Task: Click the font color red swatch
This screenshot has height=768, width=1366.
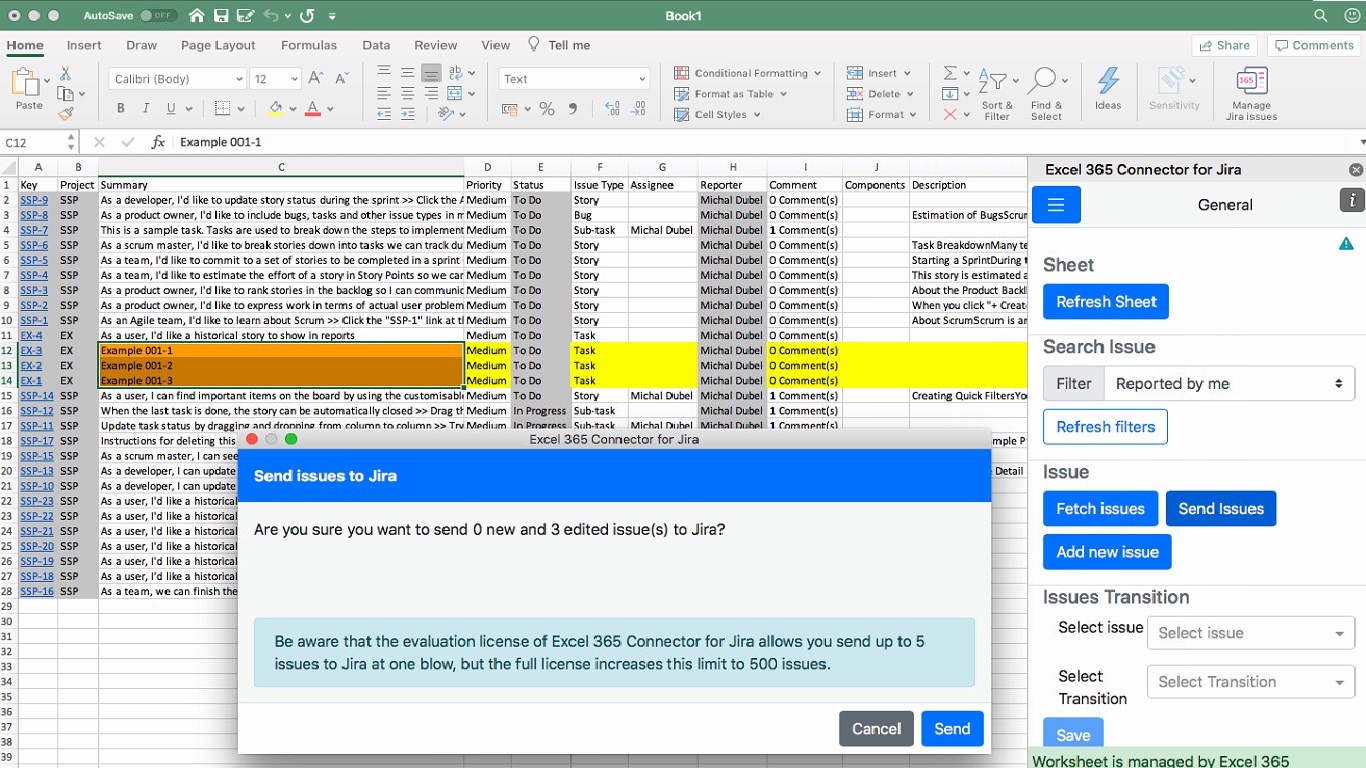Action: coord(313,109)
